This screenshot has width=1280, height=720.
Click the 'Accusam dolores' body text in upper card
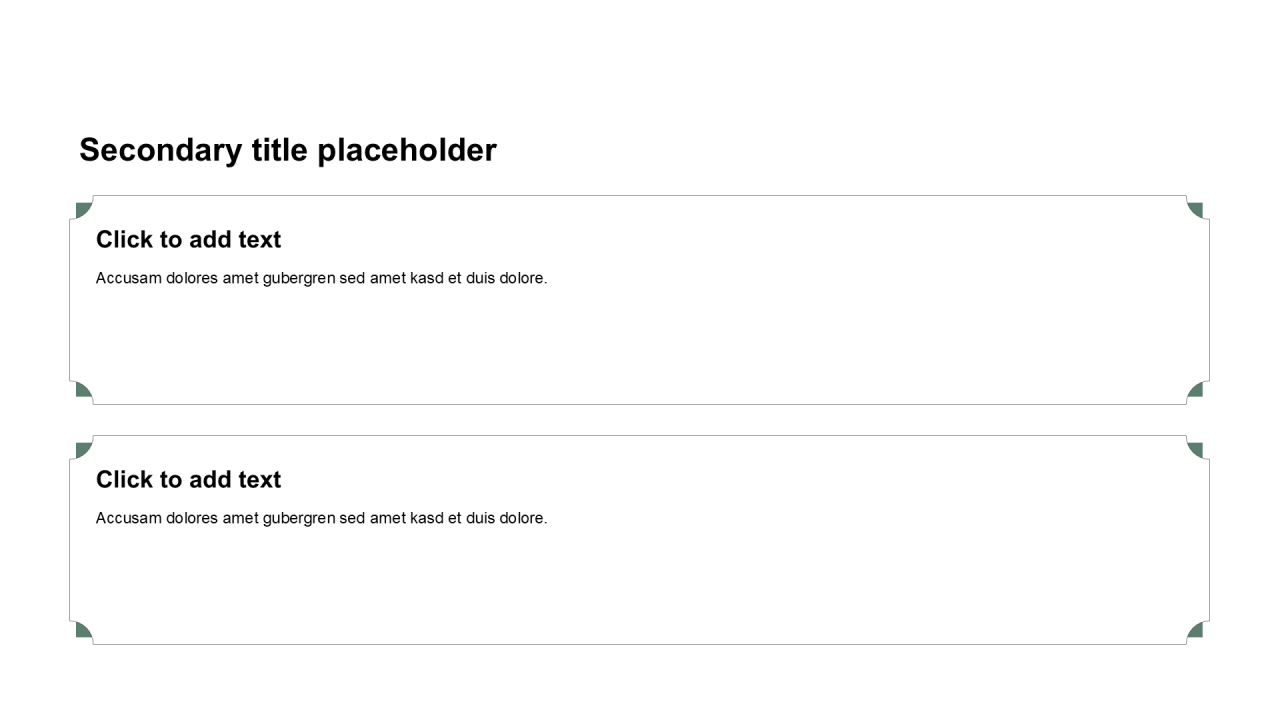click(321, 278)
